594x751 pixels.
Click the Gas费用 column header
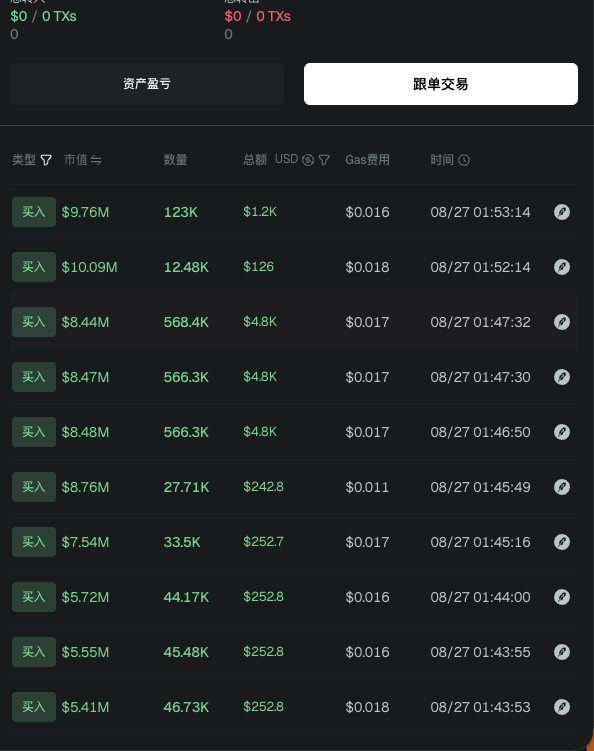point(367,160)
